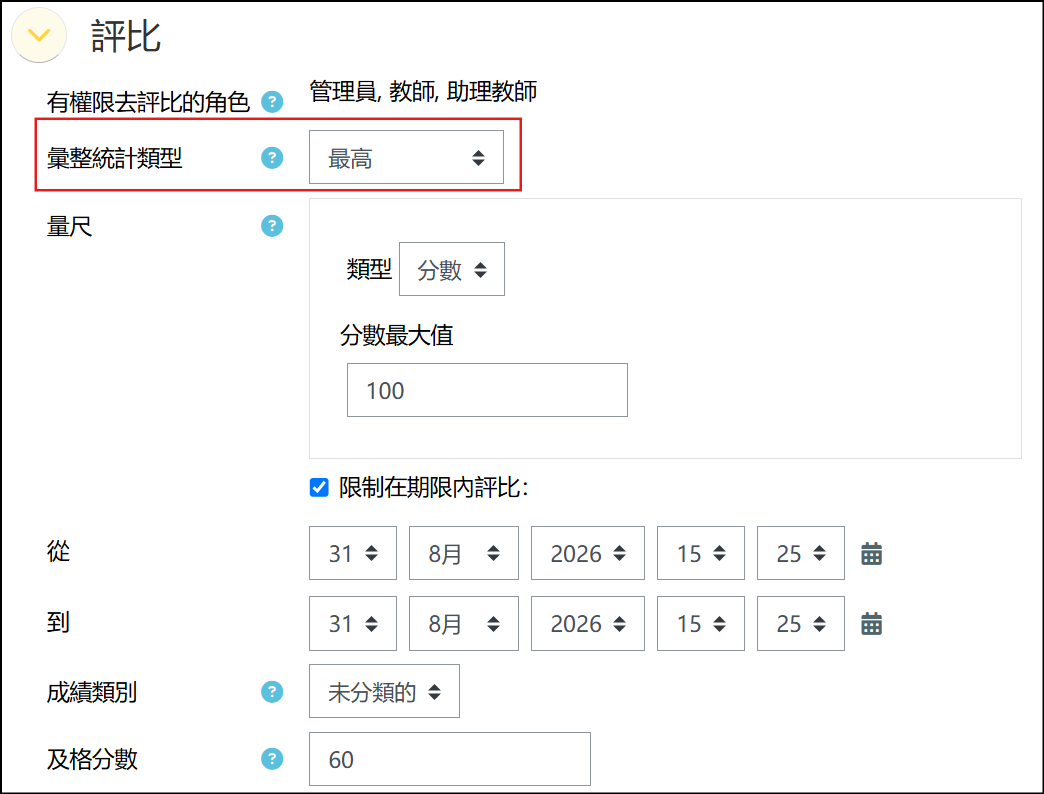Open help icon beside 量尺
This screenshot has width=1044, height=794.
pyautogui.click(x=272, y=226)
